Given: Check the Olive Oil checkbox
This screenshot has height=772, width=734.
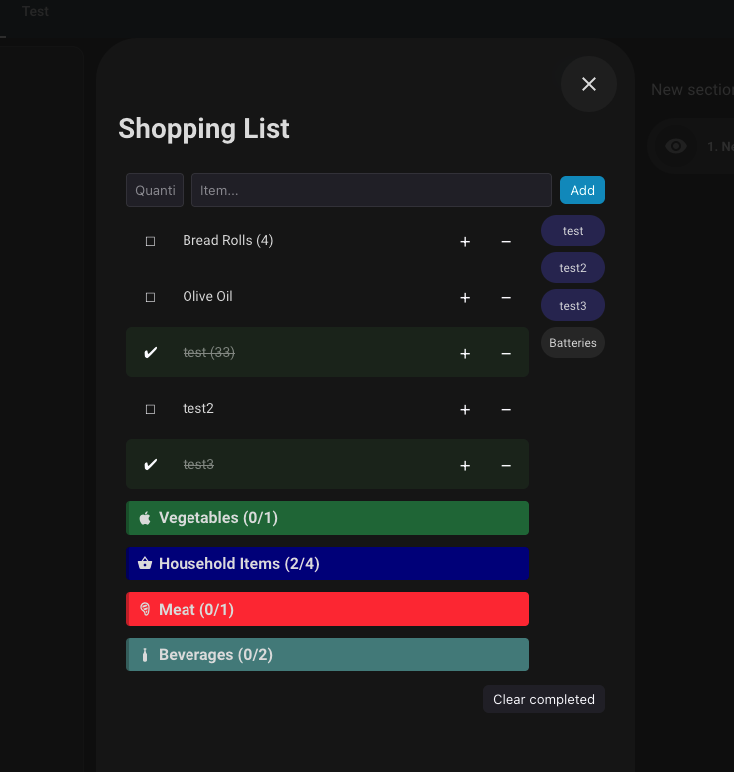Looking at the screenshot, I should [151, 297].
